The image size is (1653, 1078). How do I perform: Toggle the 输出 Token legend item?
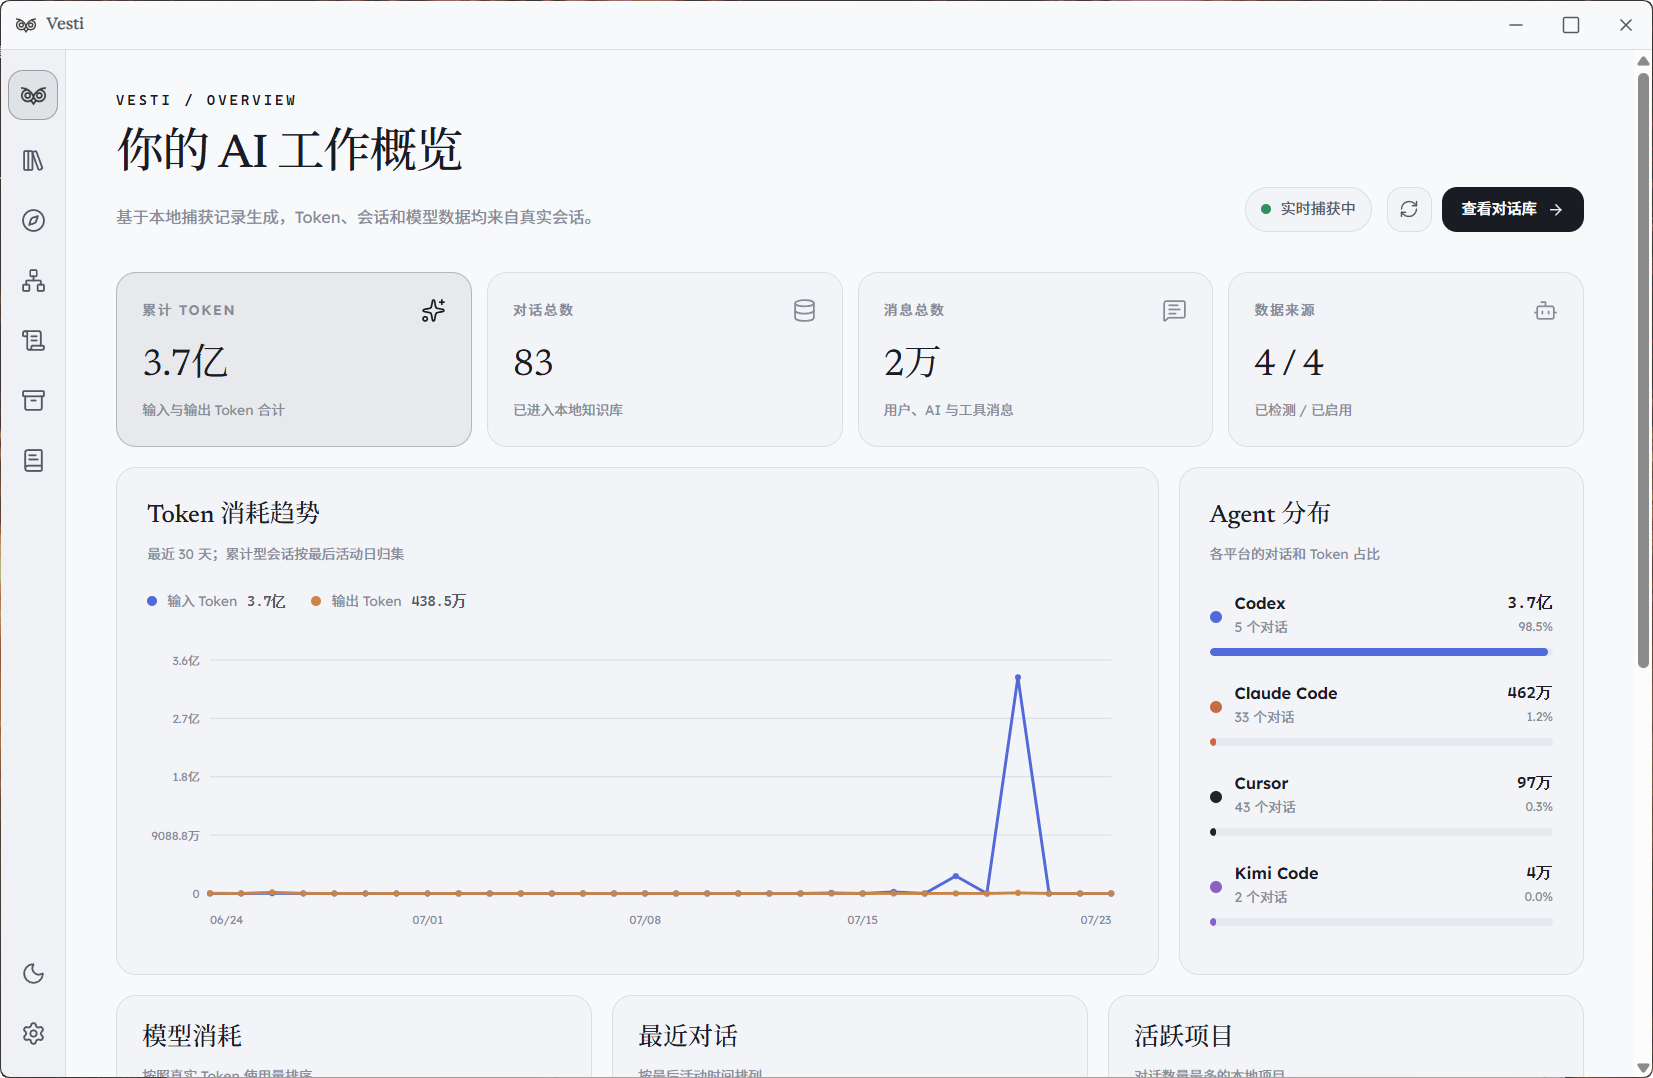click(388, 601)
